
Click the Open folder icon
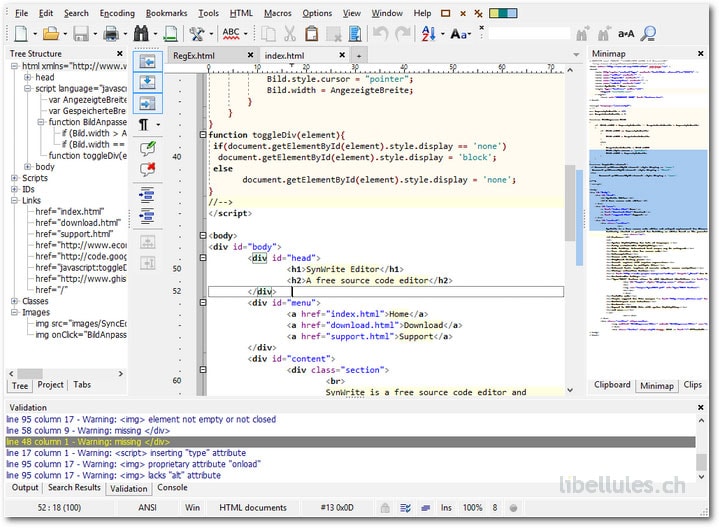click(x=51, y=33)
